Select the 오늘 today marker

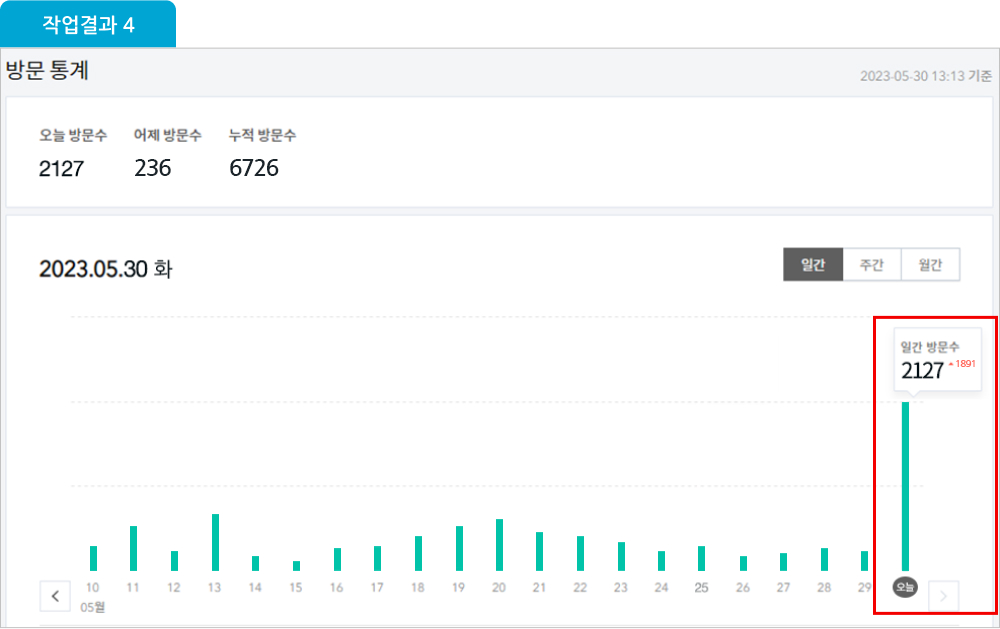coord(905,587)
